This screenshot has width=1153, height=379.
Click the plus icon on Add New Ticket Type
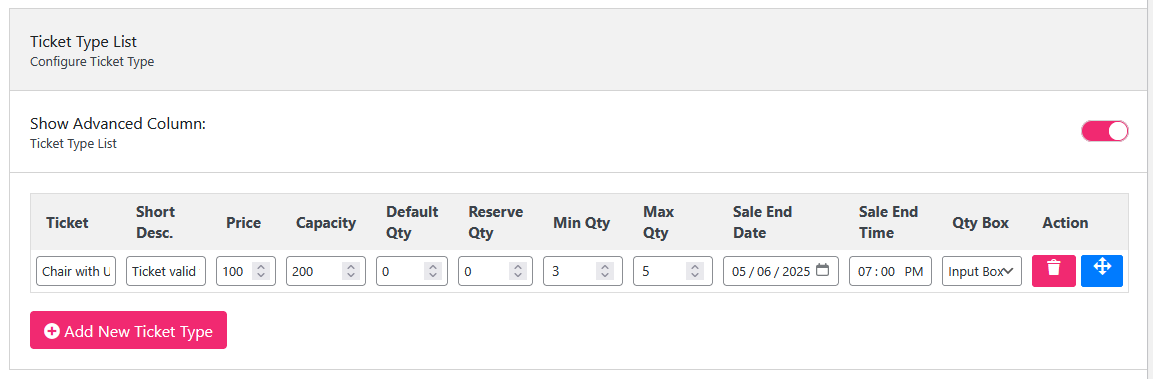(x=51, y=332)
